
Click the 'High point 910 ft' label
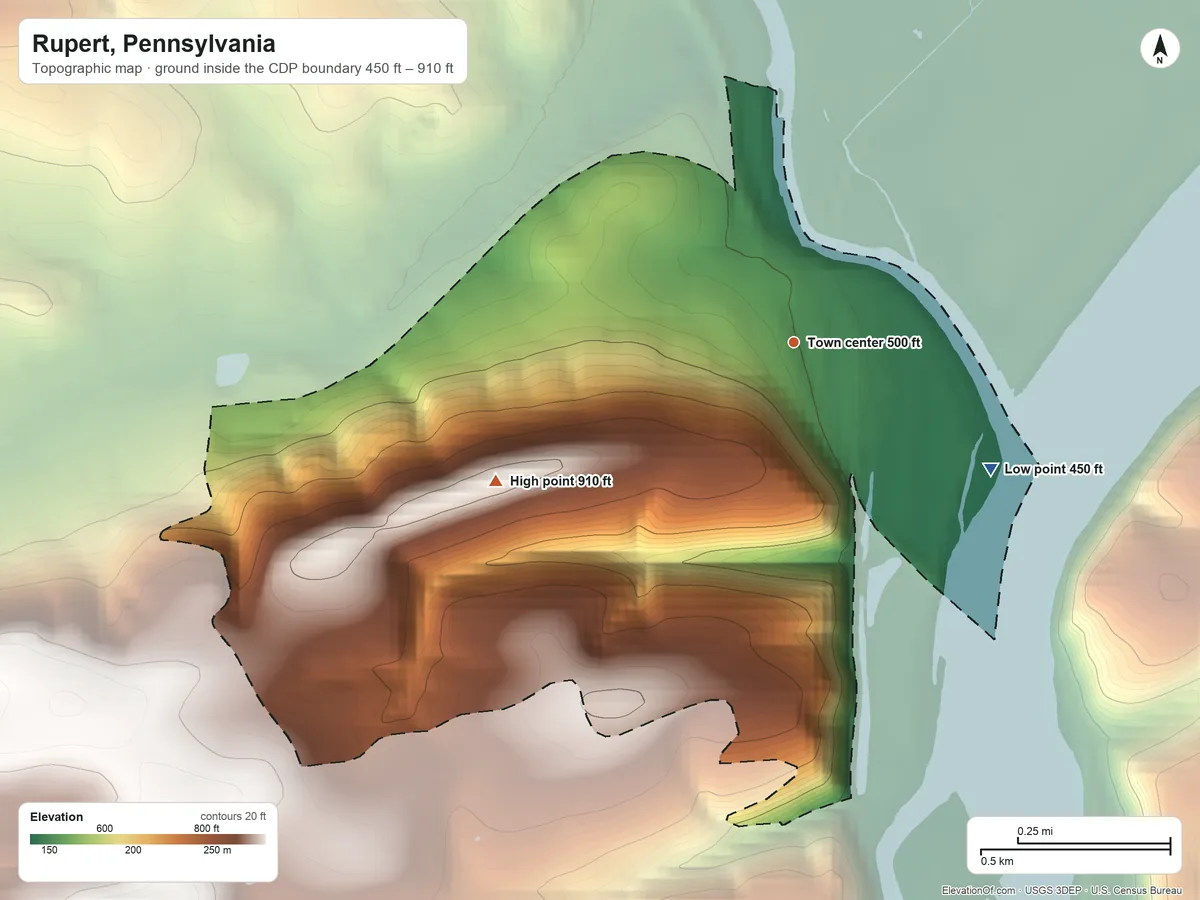click(x=561, y=481)
